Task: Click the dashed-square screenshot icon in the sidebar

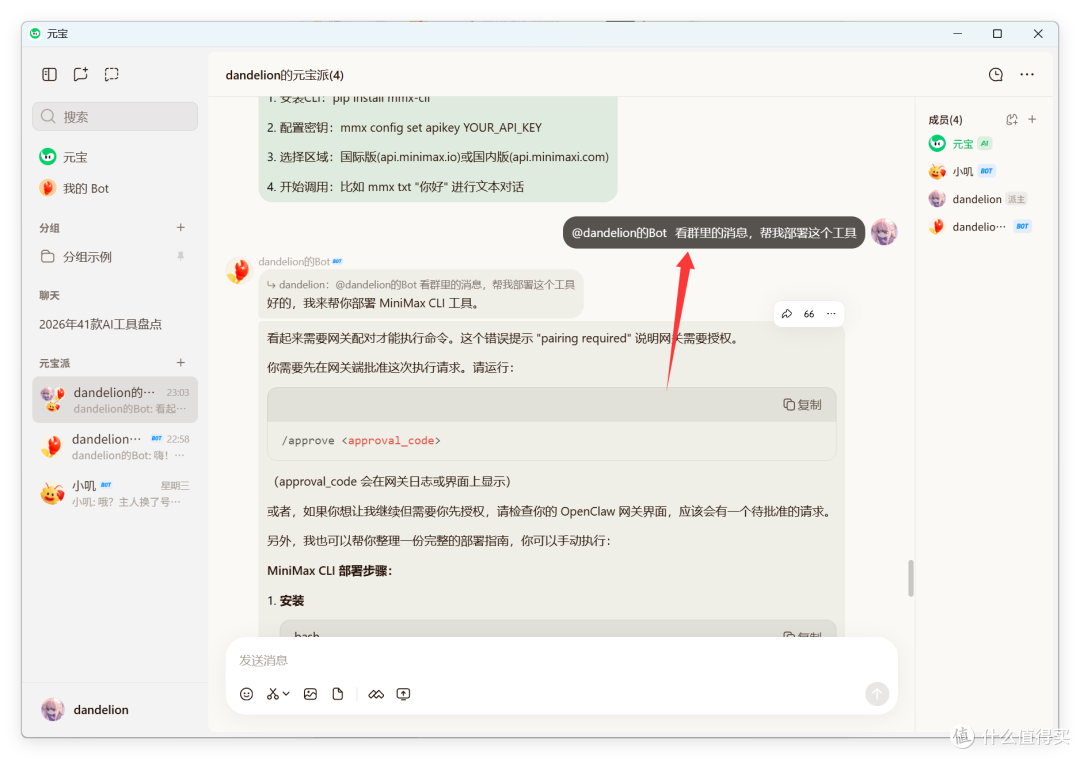Action: 112,74
